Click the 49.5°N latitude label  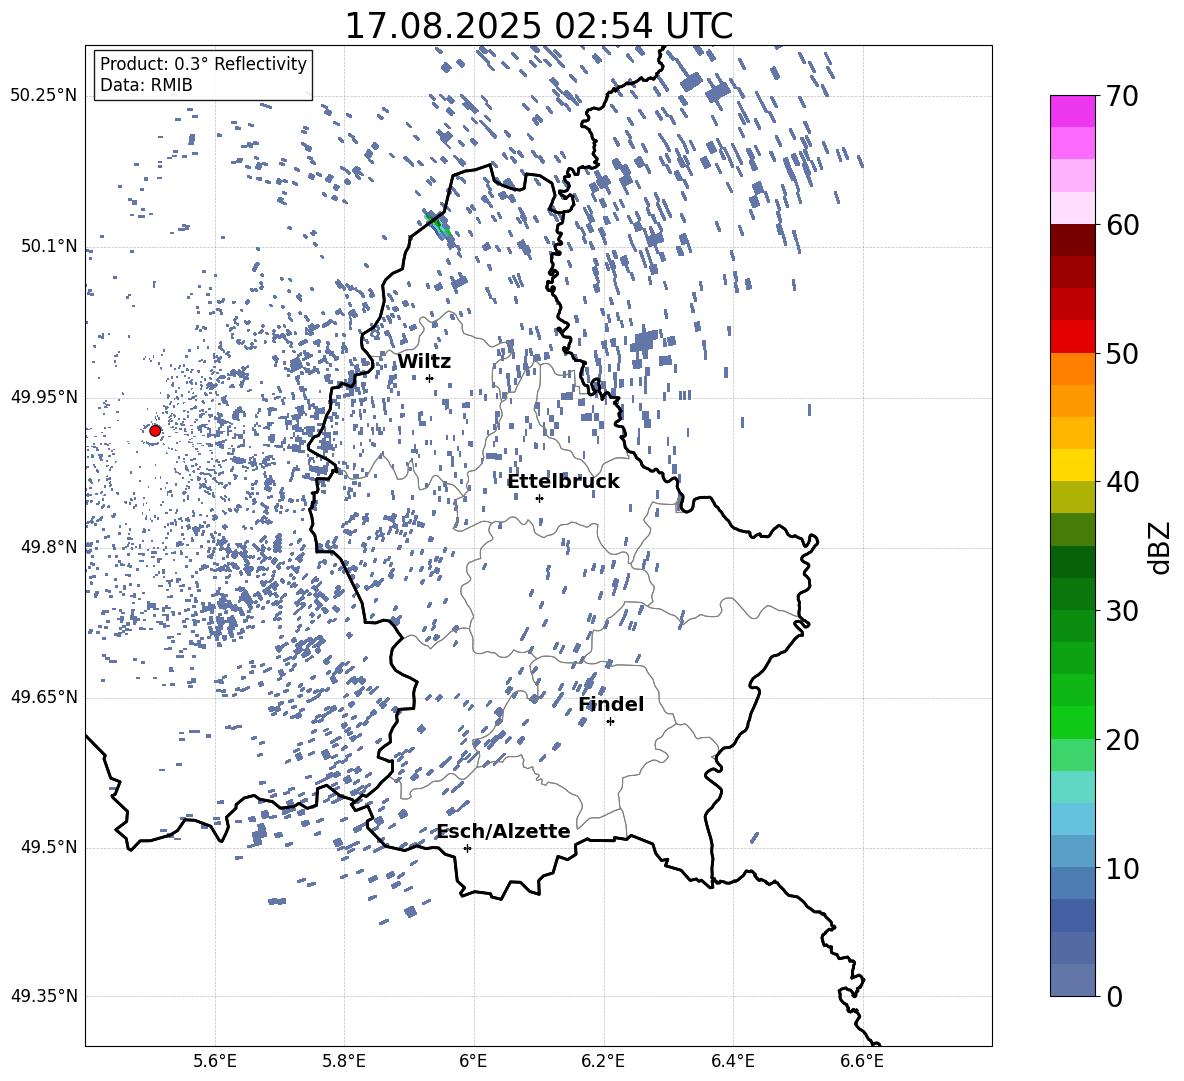48,846
